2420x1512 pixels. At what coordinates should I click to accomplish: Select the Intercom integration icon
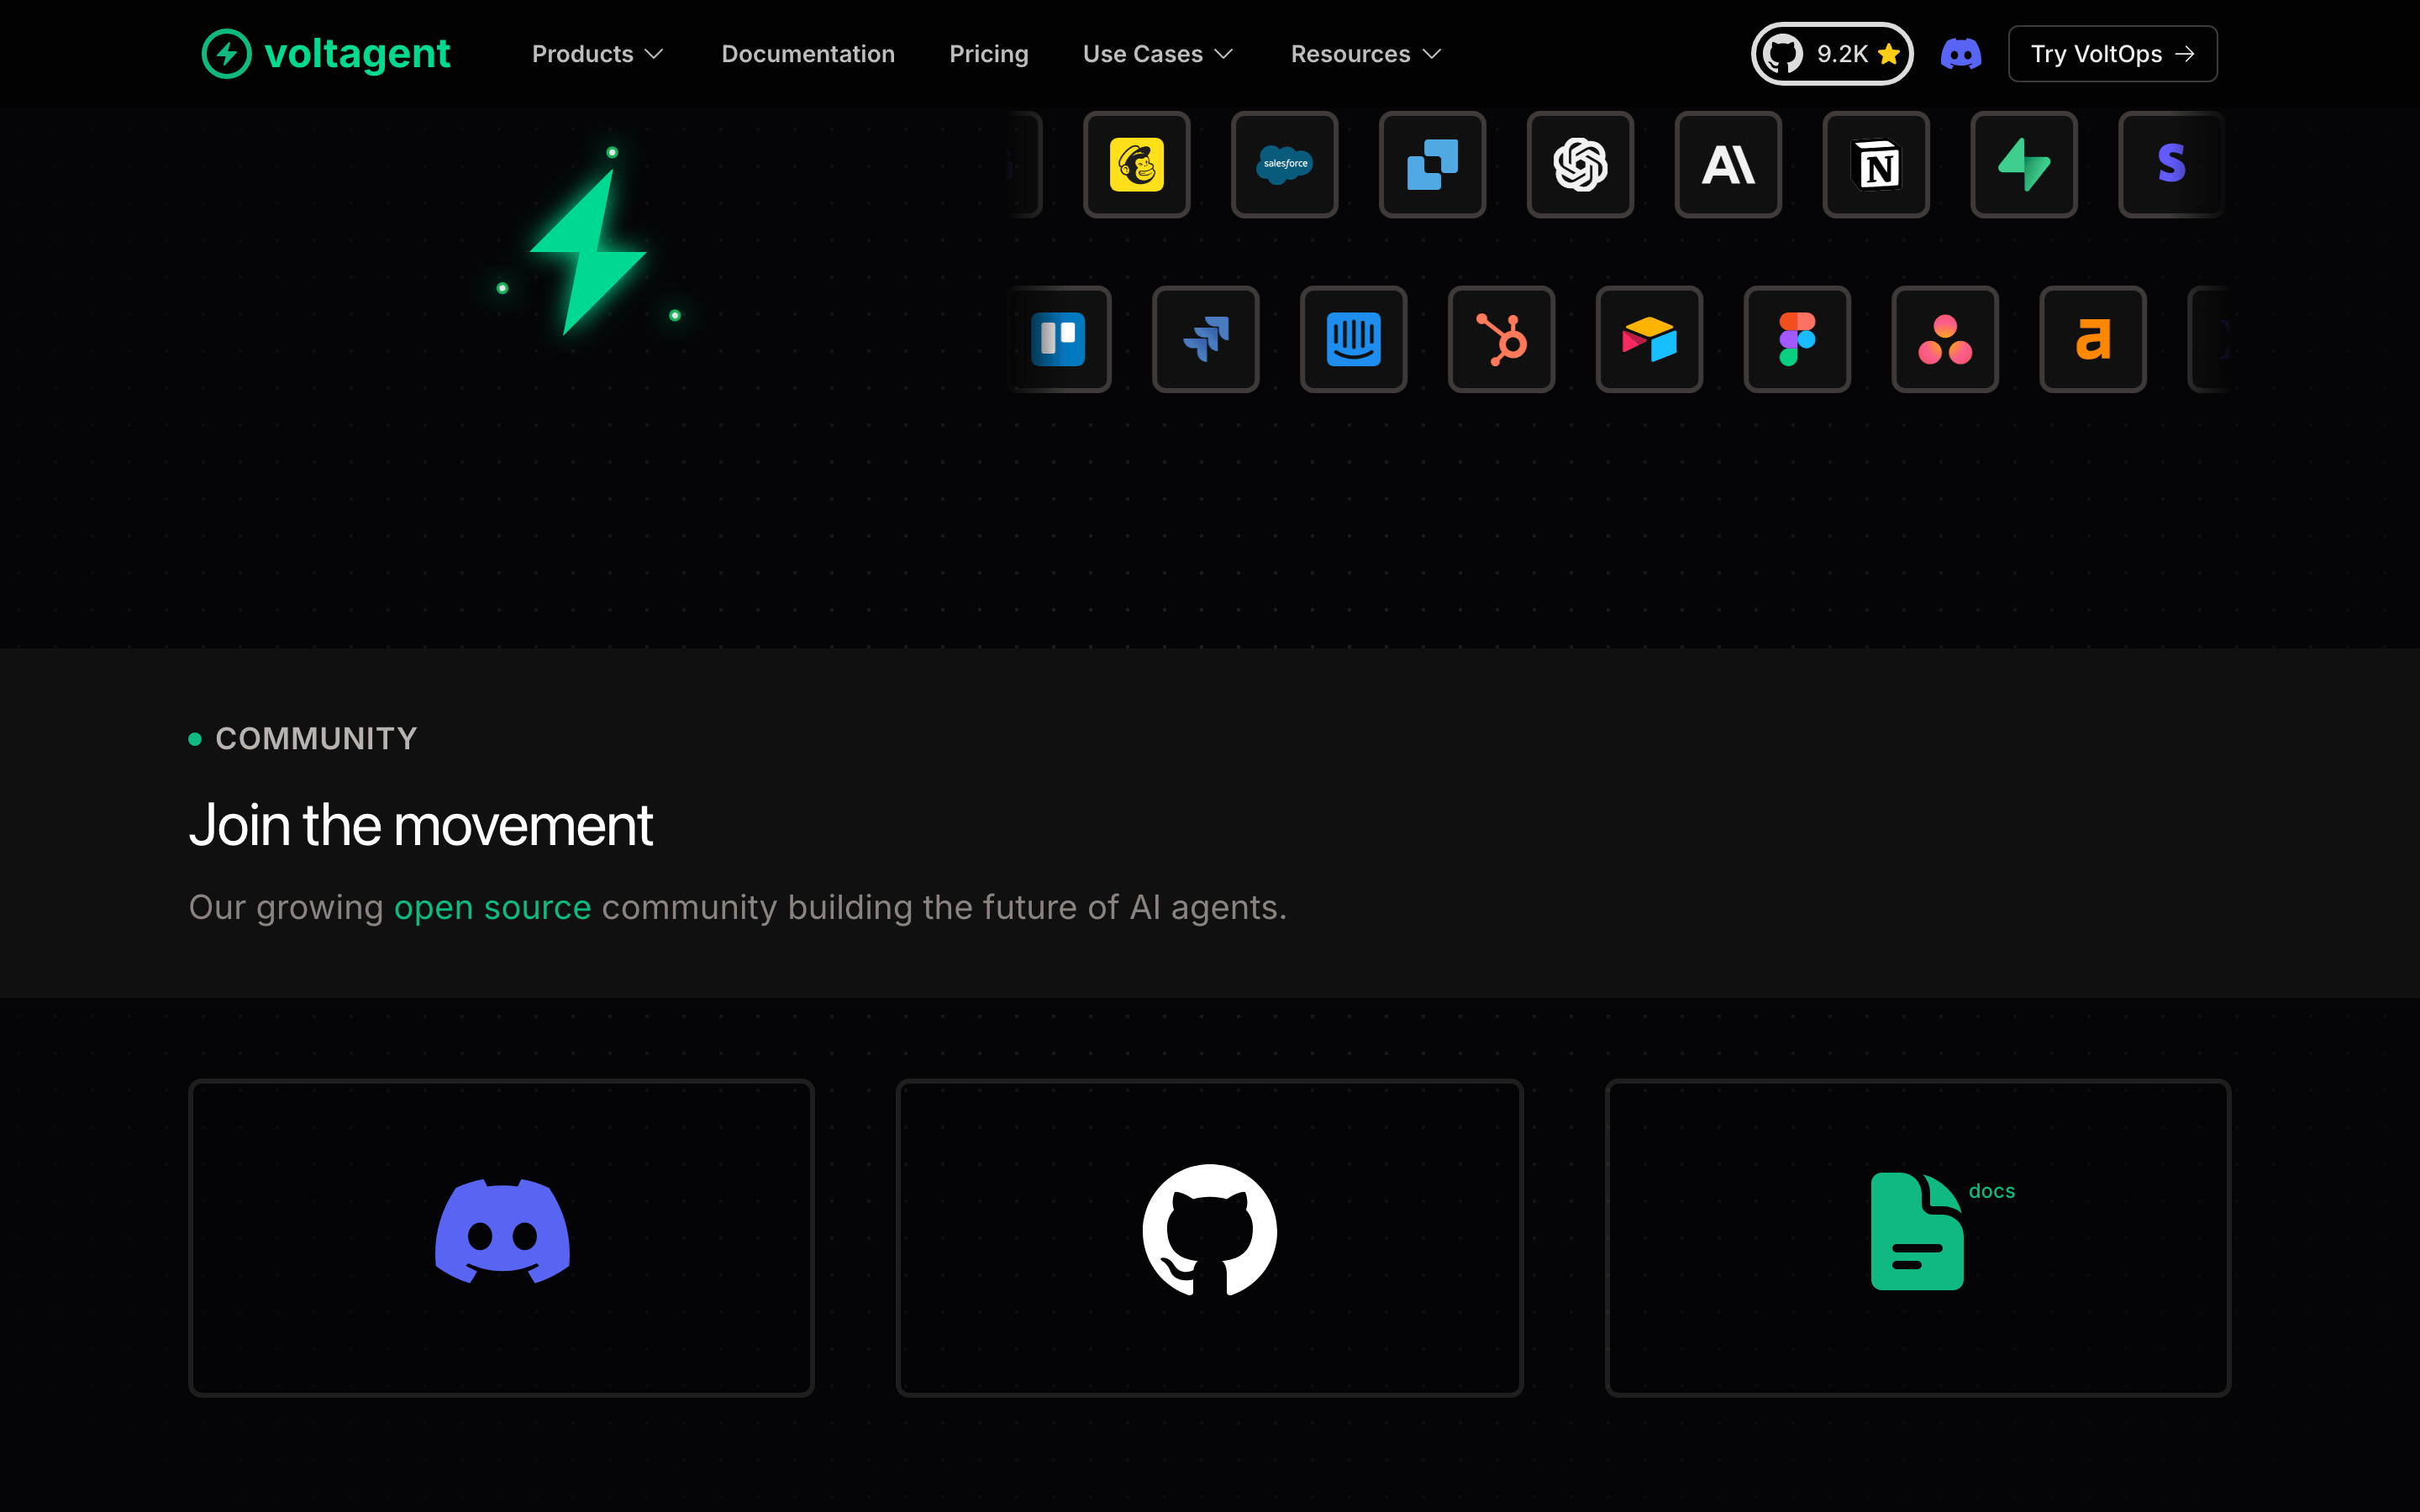tap(1353, 339)
